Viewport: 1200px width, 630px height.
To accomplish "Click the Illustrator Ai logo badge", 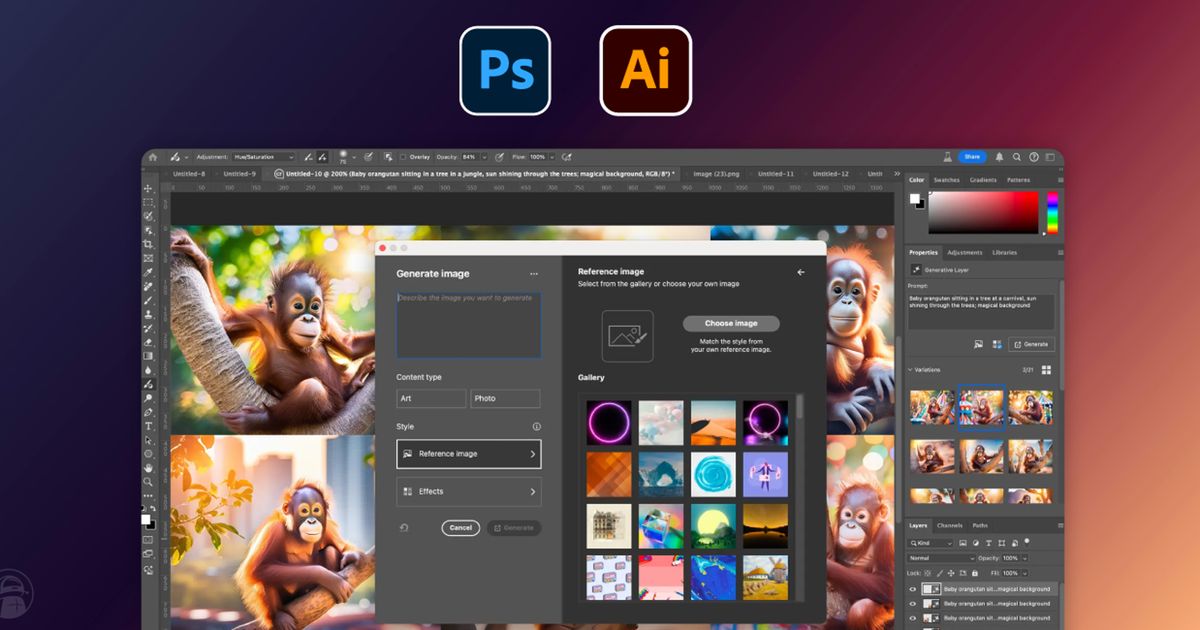I will 646,70.
